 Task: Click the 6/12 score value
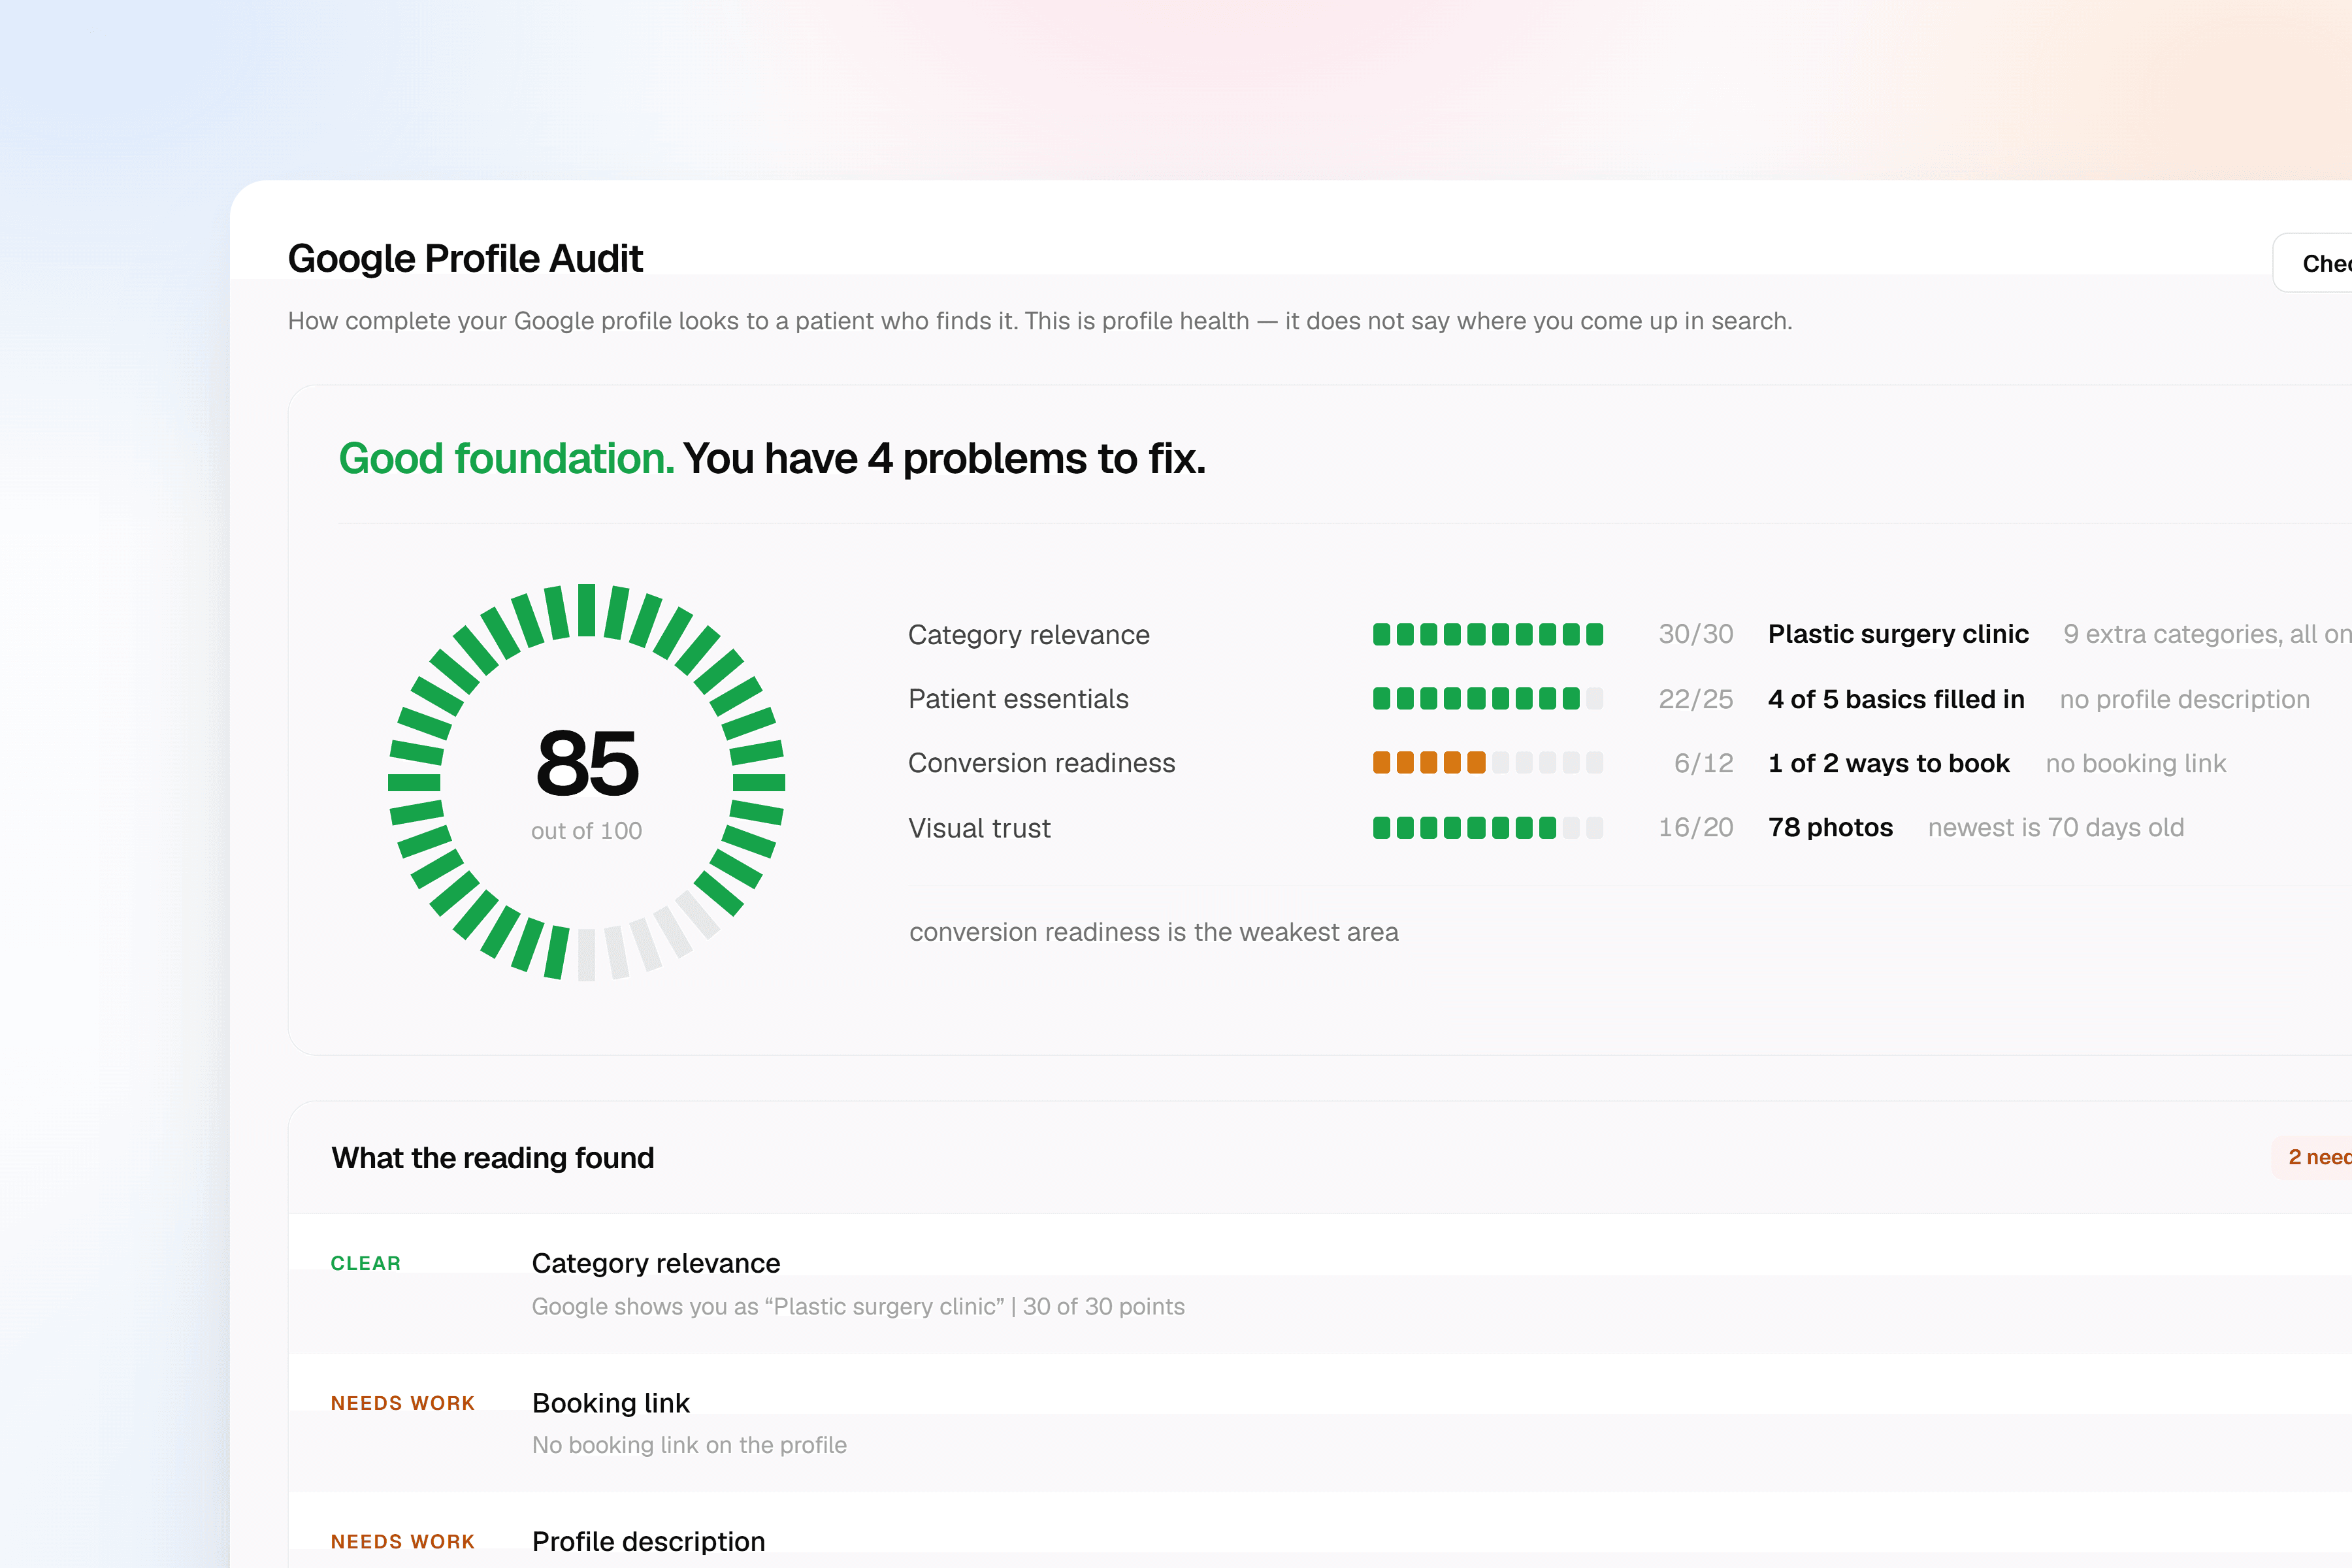[1703, 763]
